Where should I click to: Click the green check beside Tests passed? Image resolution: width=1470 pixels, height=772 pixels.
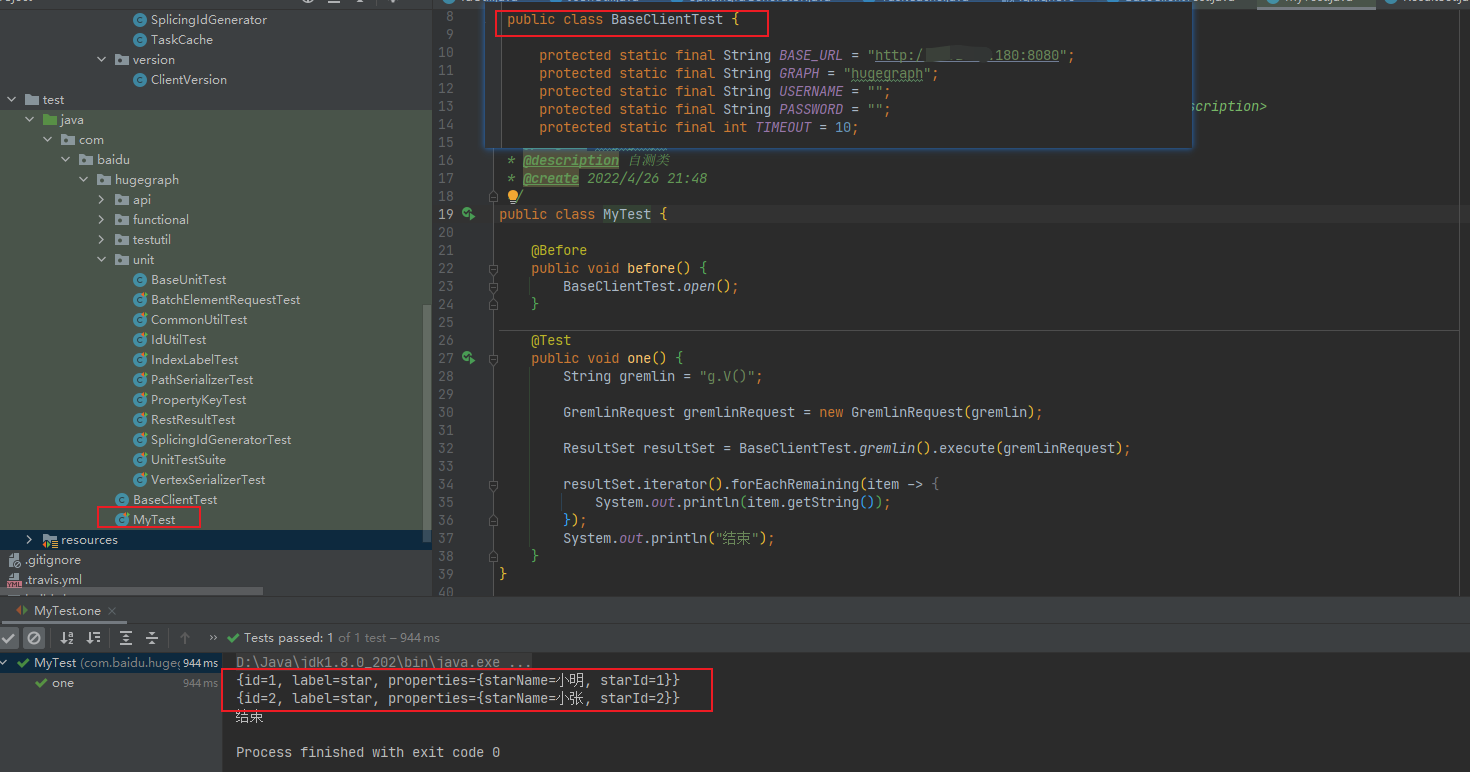234,637
